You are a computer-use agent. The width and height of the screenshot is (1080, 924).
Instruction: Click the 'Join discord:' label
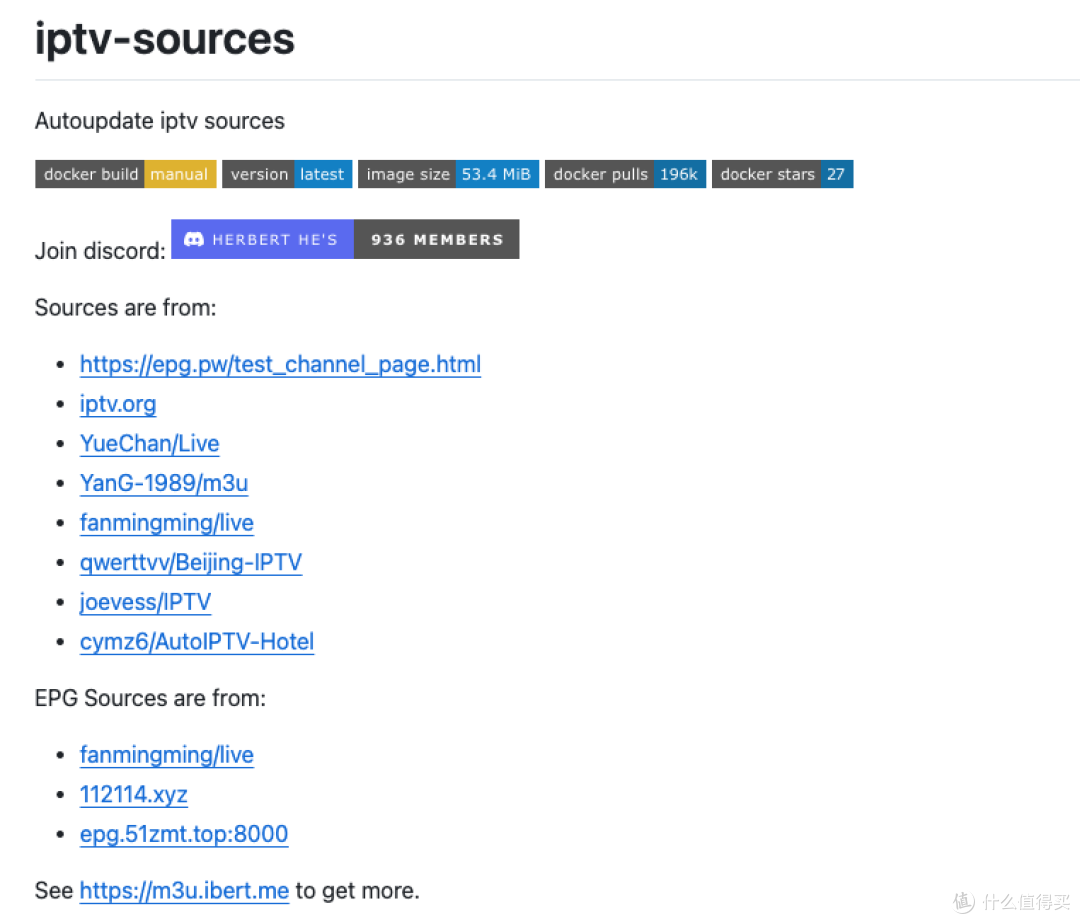(x=101, y=251)
